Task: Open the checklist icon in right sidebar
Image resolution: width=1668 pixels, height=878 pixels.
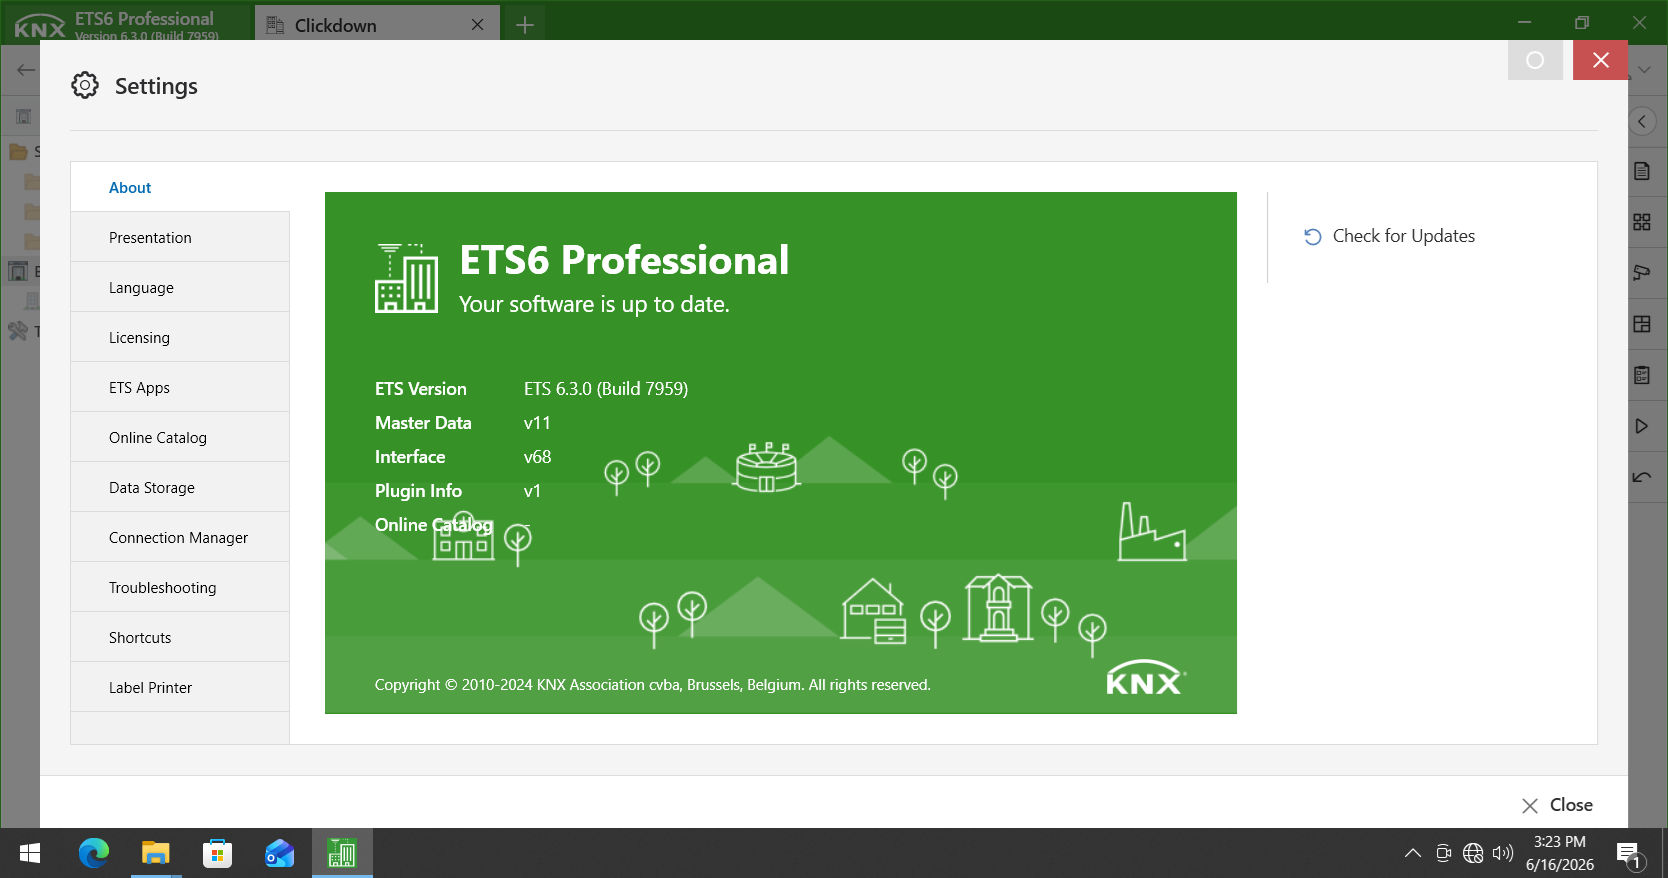Action: 1642,375
